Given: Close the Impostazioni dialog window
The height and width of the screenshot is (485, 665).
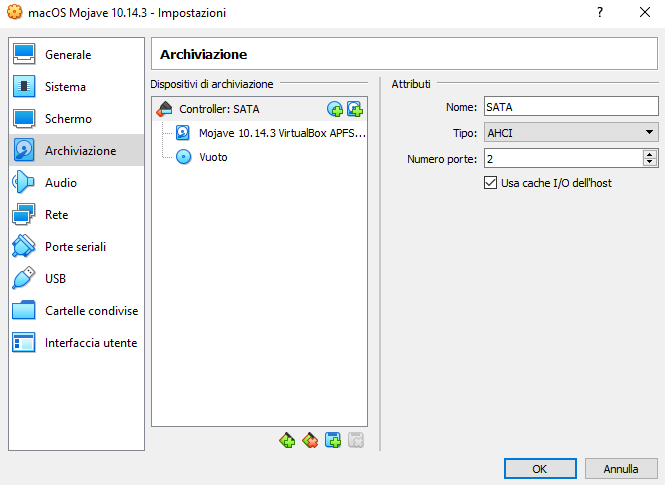Looking at the screenshot, I should pos(645,12).
